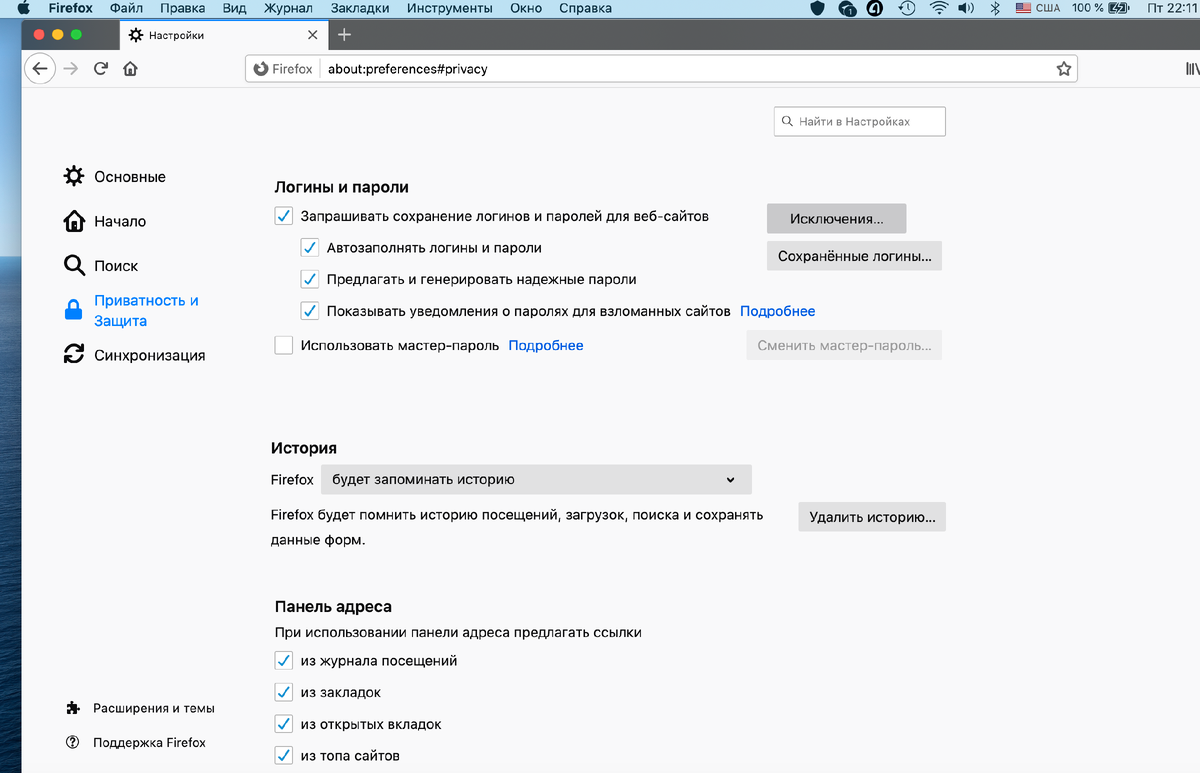Toggle из открытых вкладок checkbox

pos(284,724)
